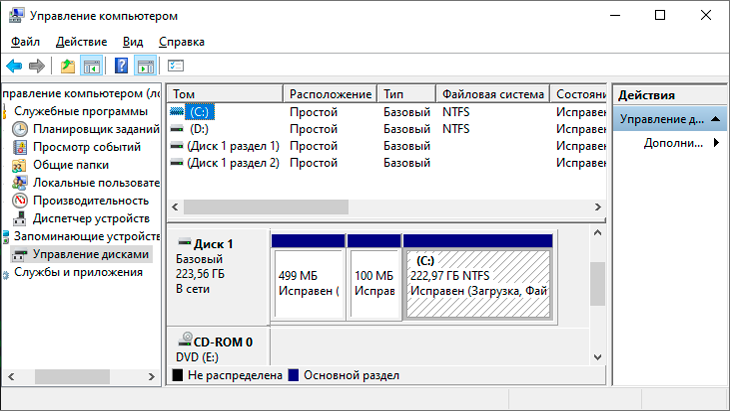
Task: Click the Event Viewer icon
Action: point(20,147)
